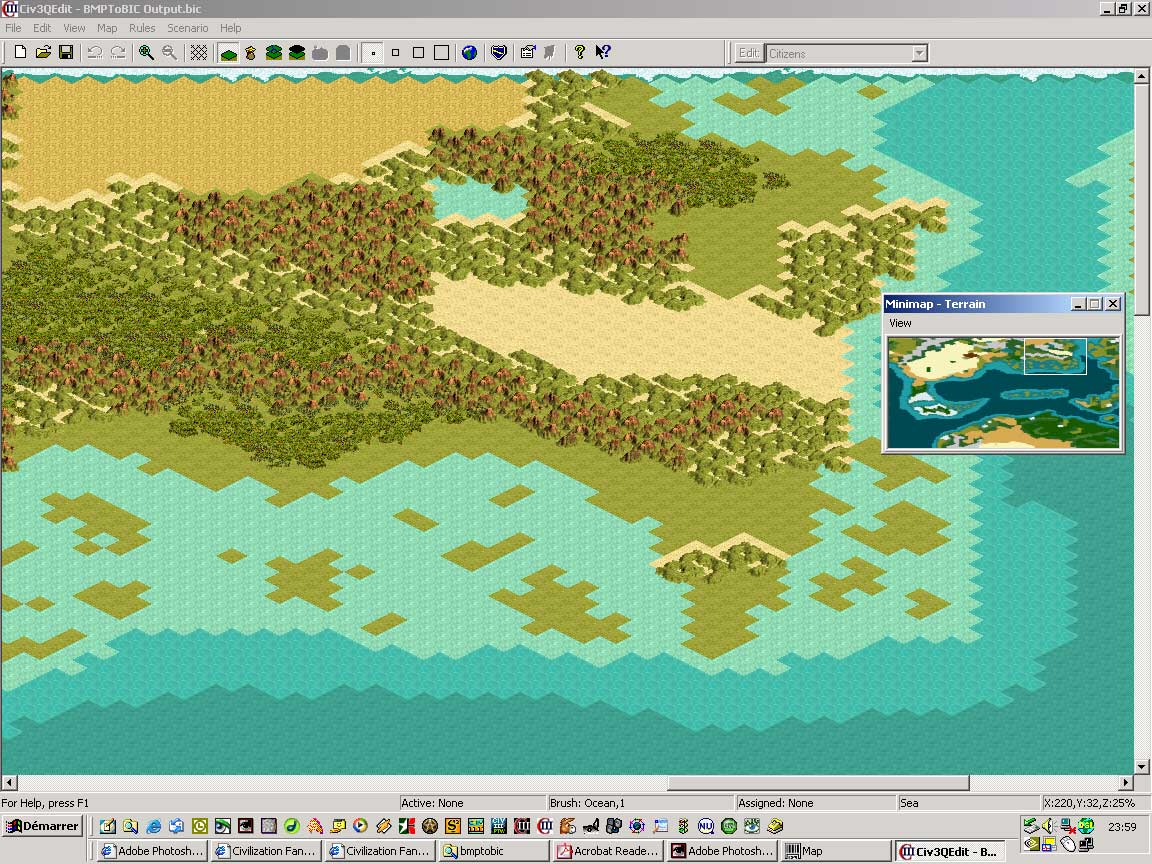Select the greyed-out city placement tool
Viewport: 1152px width, 864px height.
pyautogui.click(x=320, y=52)
